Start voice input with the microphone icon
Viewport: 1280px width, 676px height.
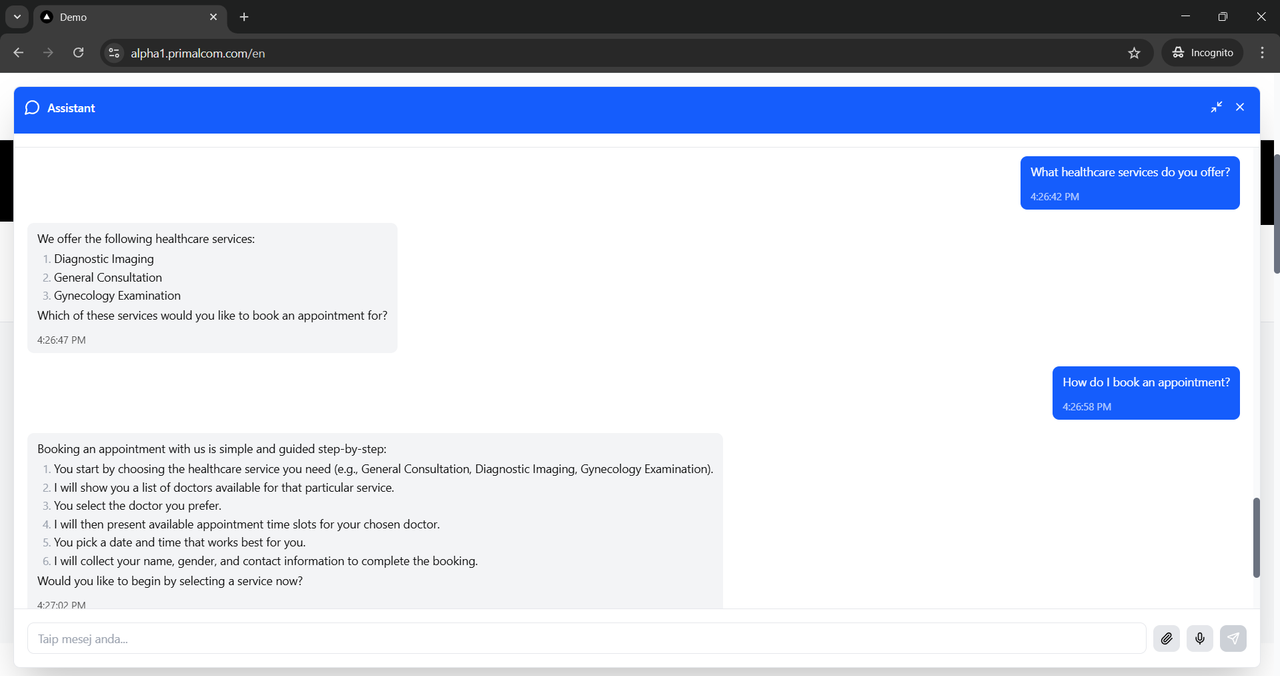point(1200,638)
